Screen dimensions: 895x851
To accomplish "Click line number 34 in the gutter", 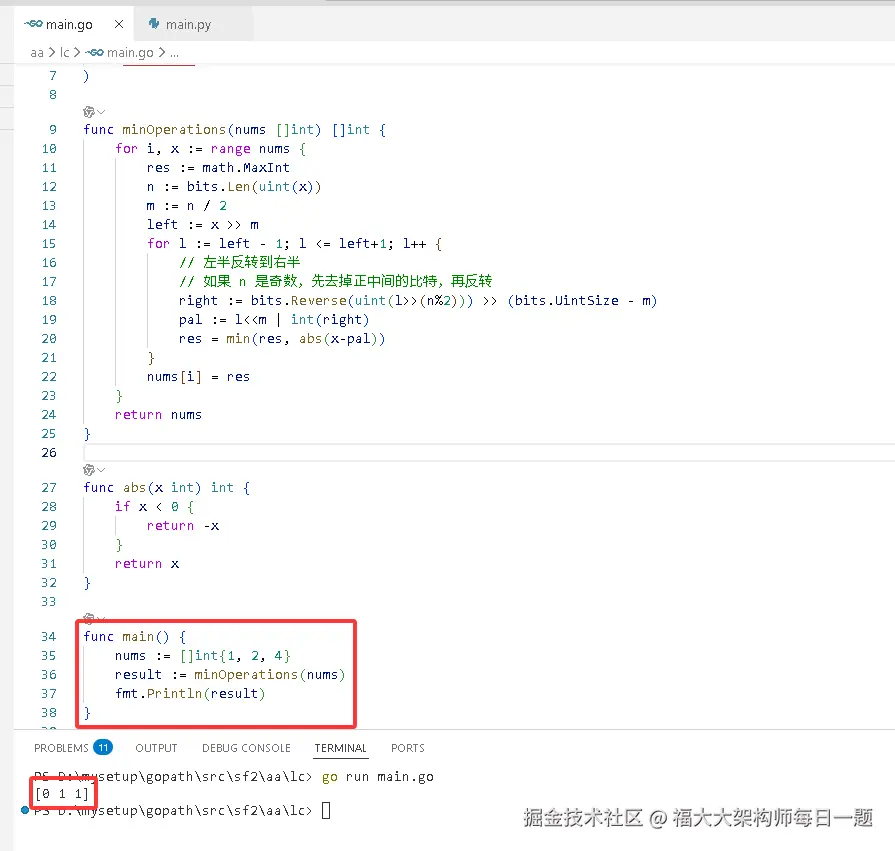I will 49,636.
